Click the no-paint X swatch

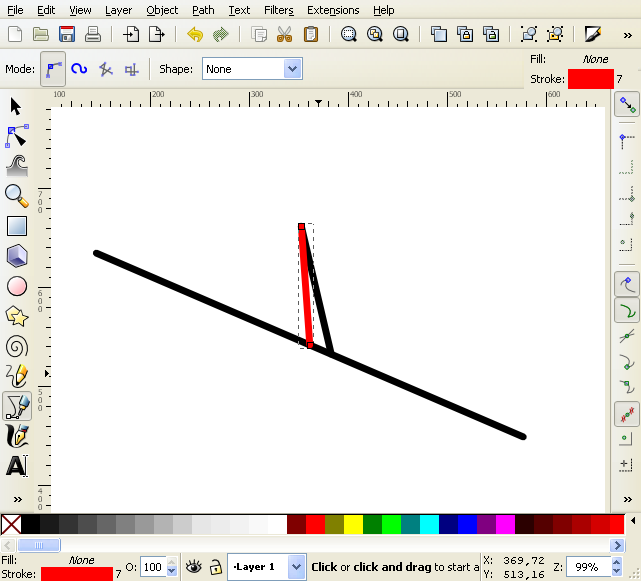(11, 525)
